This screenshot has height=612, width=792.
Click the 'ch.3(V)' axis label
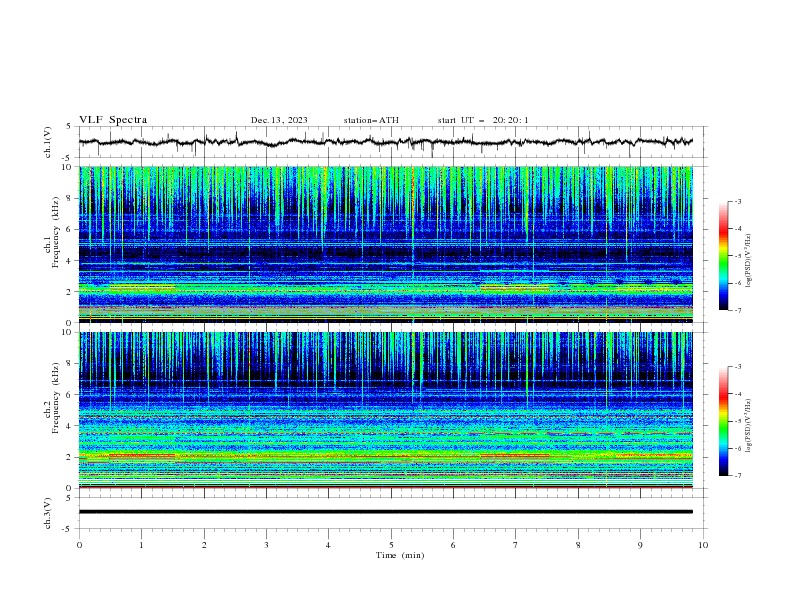pyautogui.click(x=48, y=513)
